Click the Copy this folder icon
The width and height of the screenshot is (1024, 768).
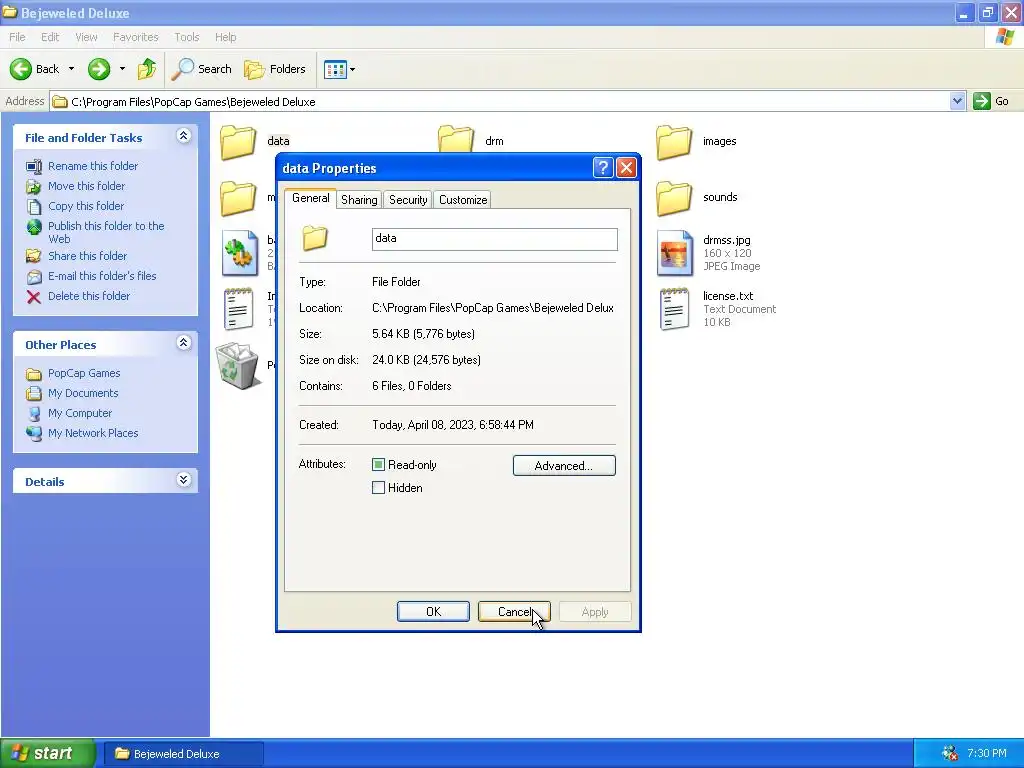(x=34, y=206)
